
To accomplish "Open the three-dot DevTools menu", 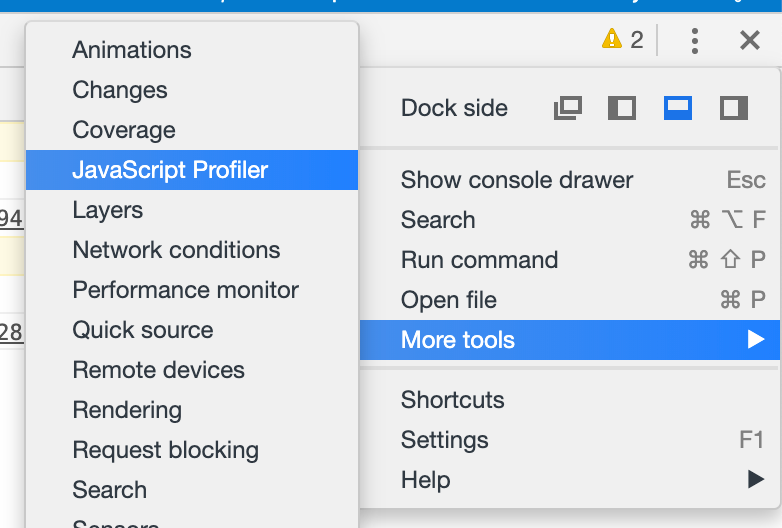I will [x=695, y=40].
